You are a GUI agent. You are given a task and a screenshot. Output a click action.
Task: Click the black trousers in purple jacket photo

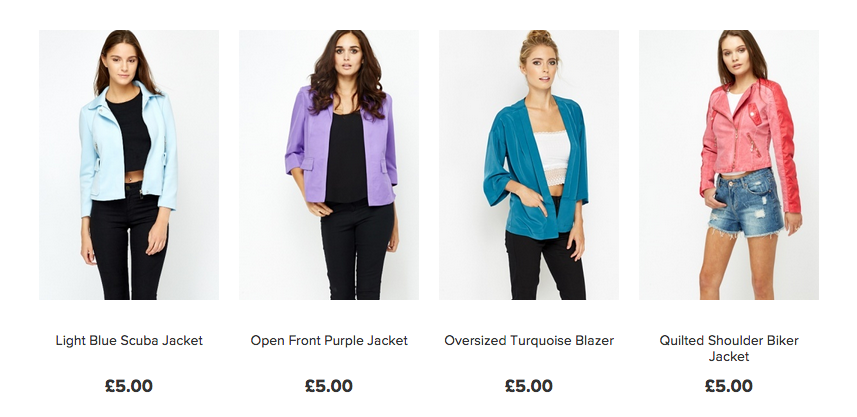pos(357,251)
